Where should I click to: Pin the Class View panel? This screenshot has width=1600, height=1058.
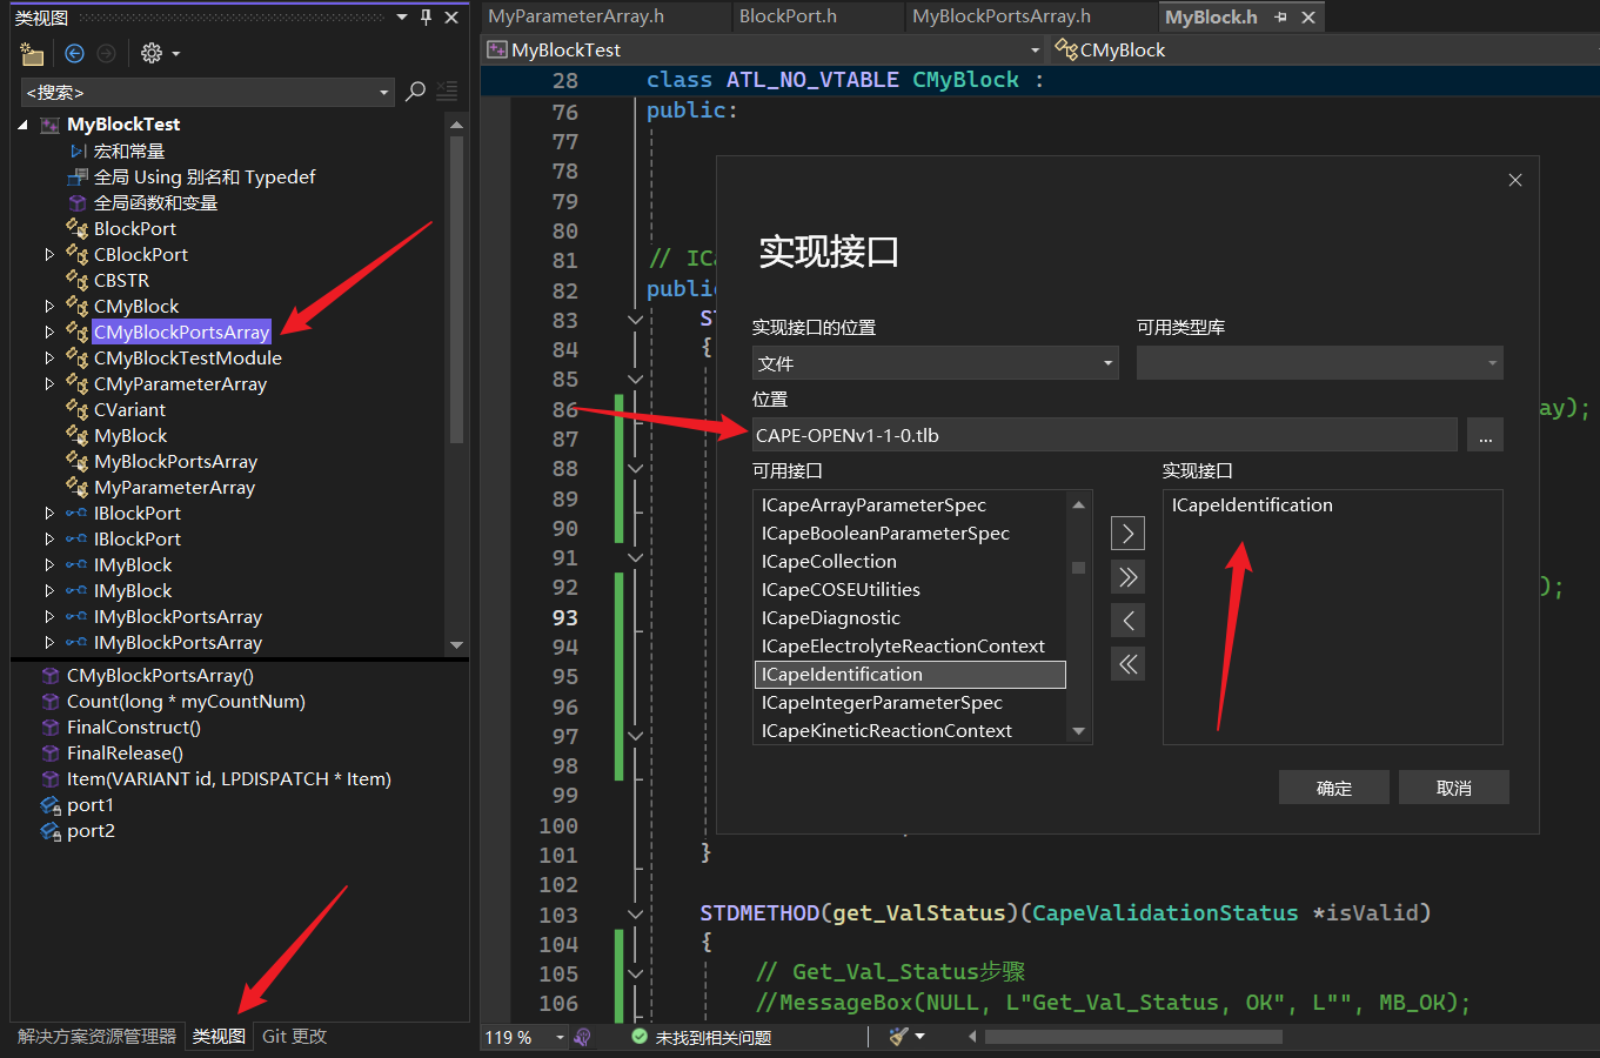pyautogui.click(x=426, y=17)
